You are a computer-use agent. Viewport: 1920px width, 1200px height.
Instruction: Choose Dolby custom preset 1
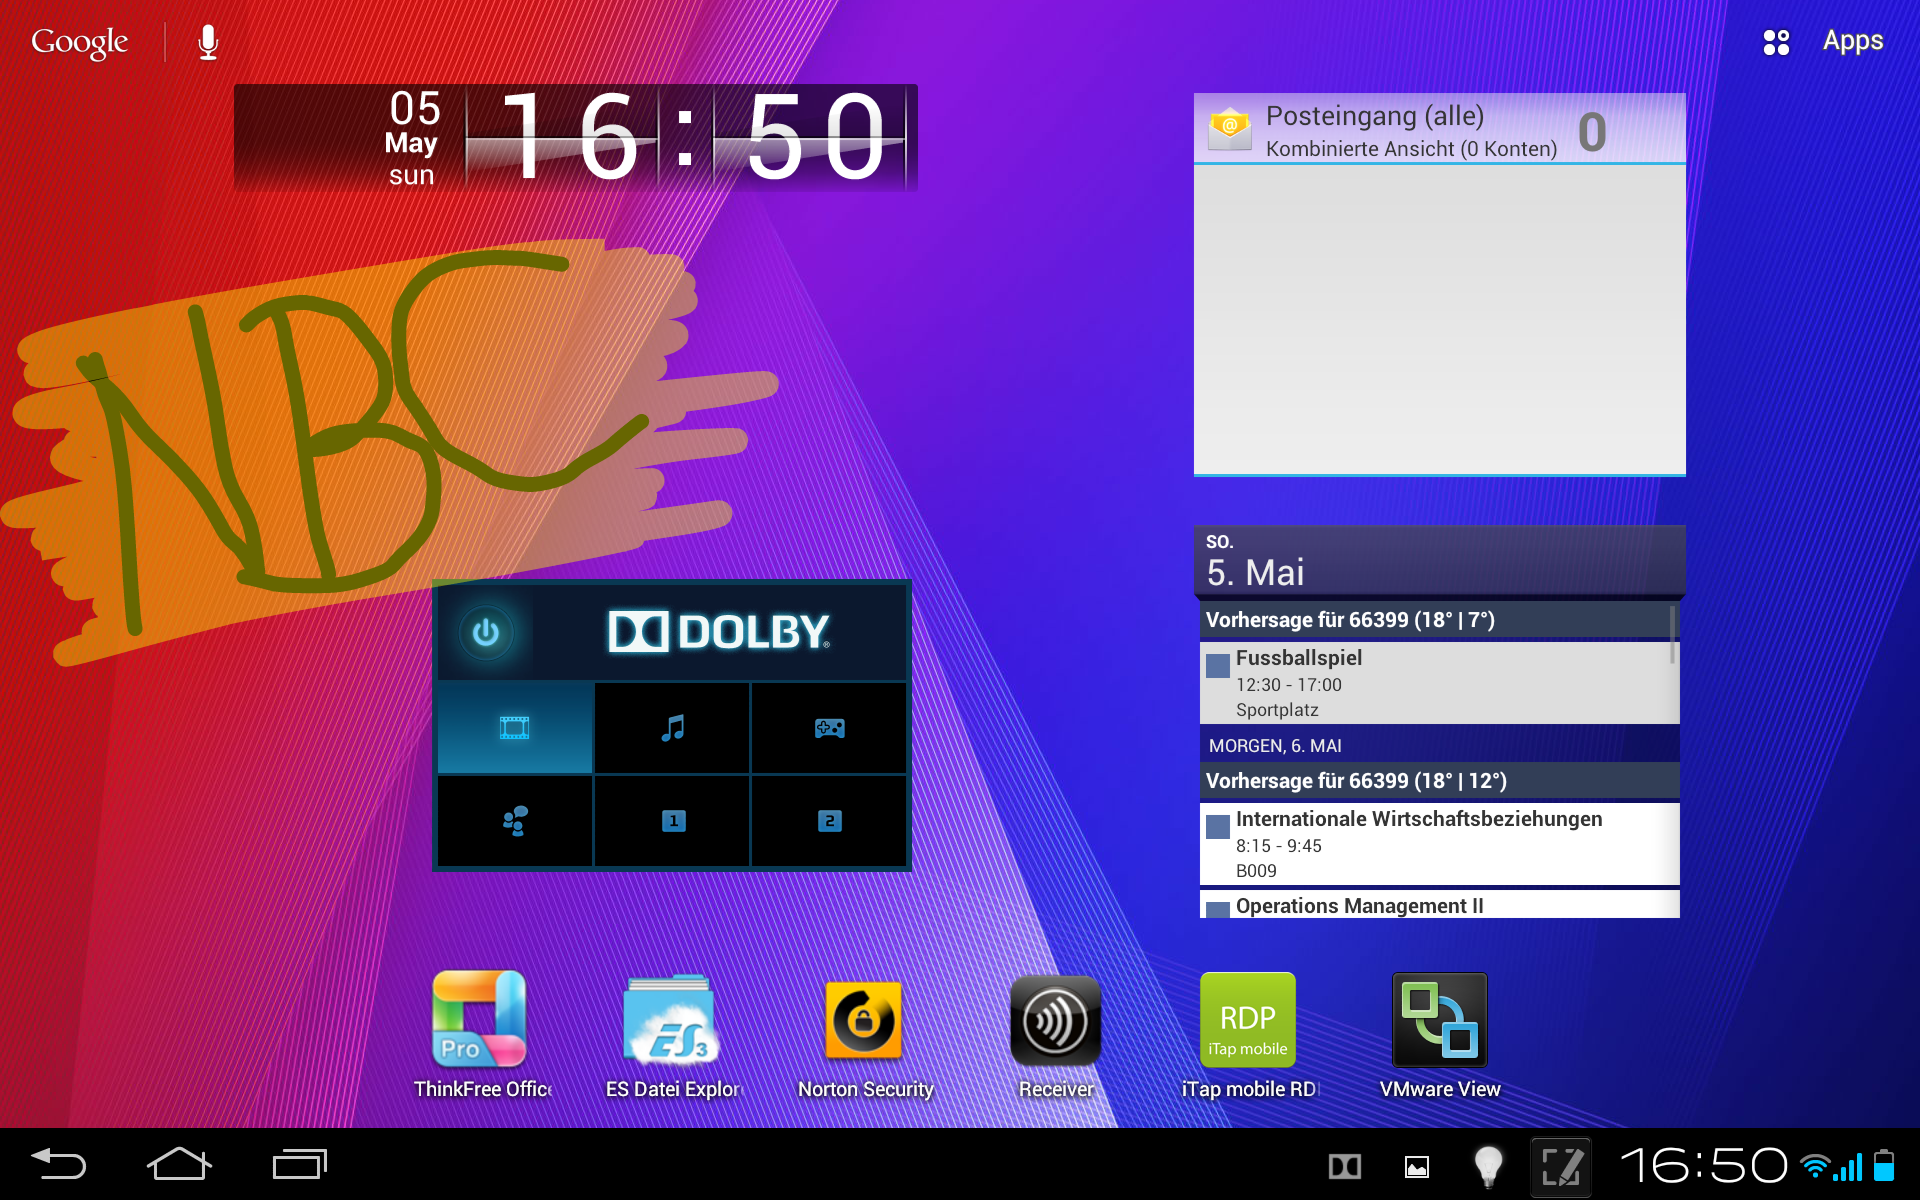pyautogui.click(x=672, y=821)
